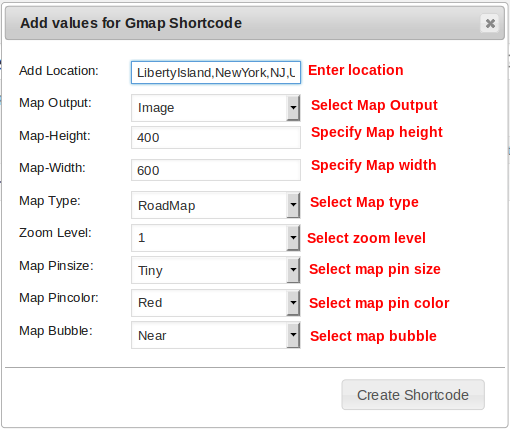Image resolution: width=510 pixels, height=429 pixels.
Task: Expand the Map Type RoadMap dropdown
Action: [x=216, y=205]
